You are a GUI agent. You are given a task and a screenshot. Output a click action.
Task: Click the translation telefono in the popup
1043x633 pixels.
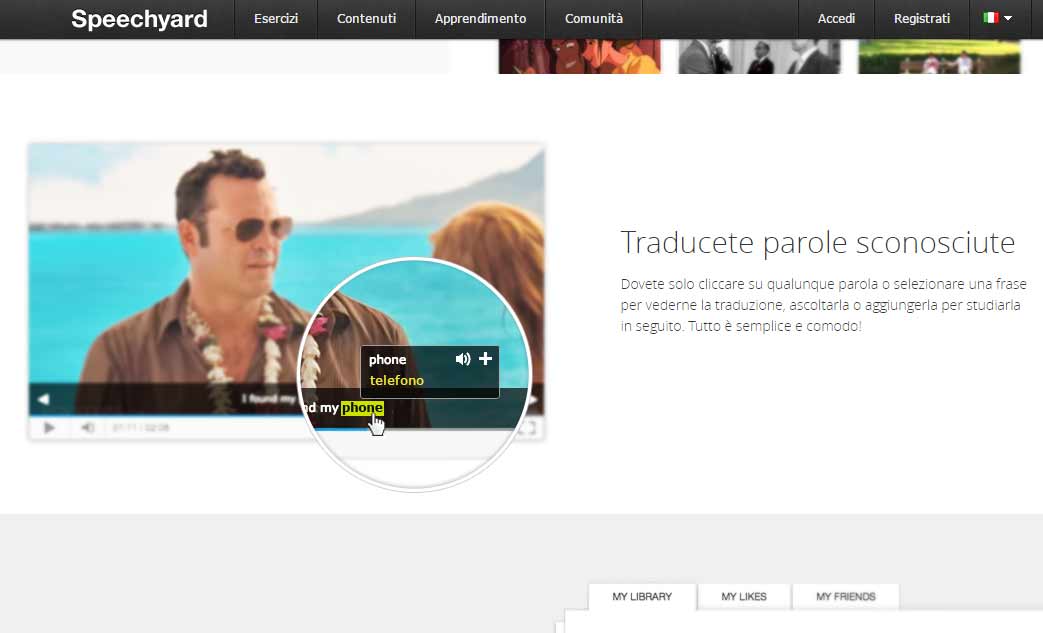click(396, 380)
